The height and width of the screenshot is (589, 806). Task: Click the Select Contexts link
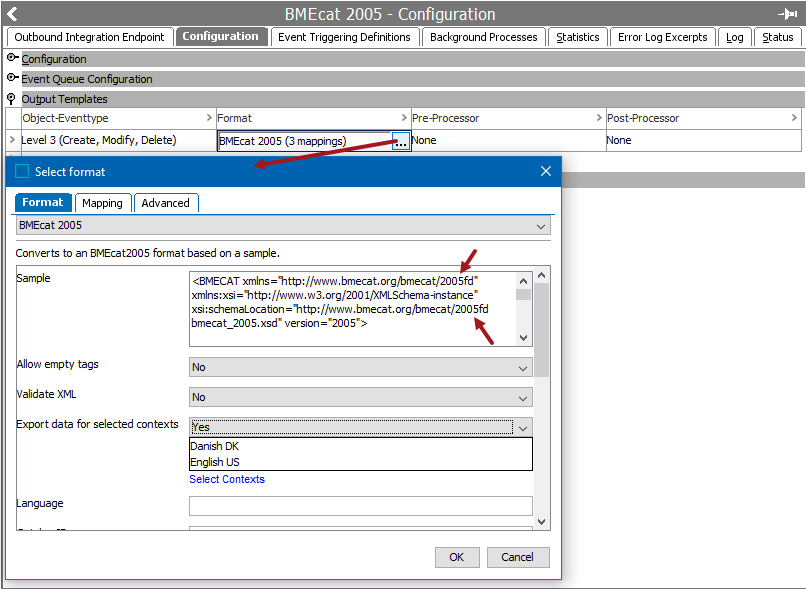227,479
